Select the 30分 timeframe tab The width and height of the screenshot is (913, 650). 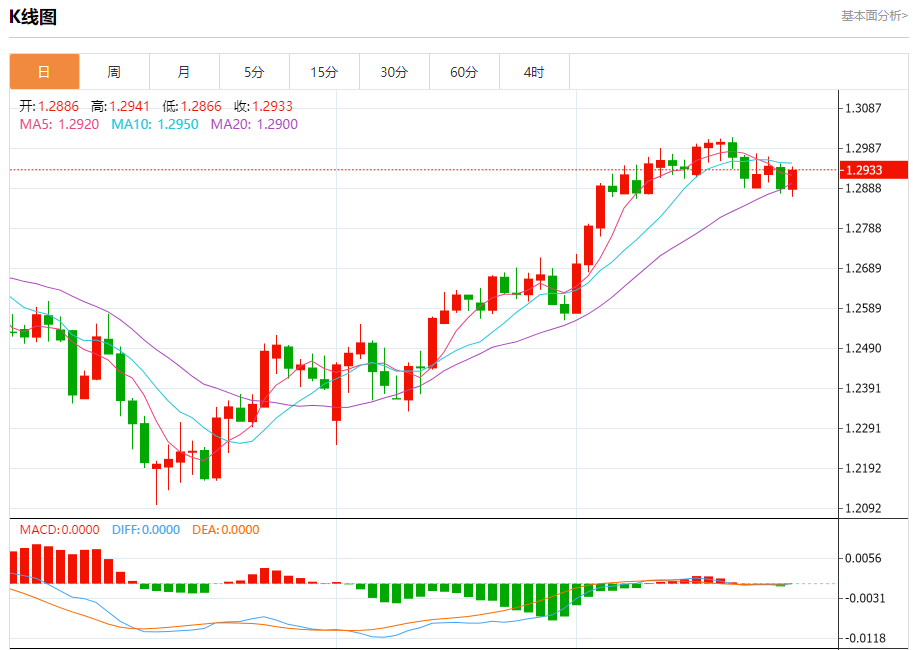coord(394,72)
